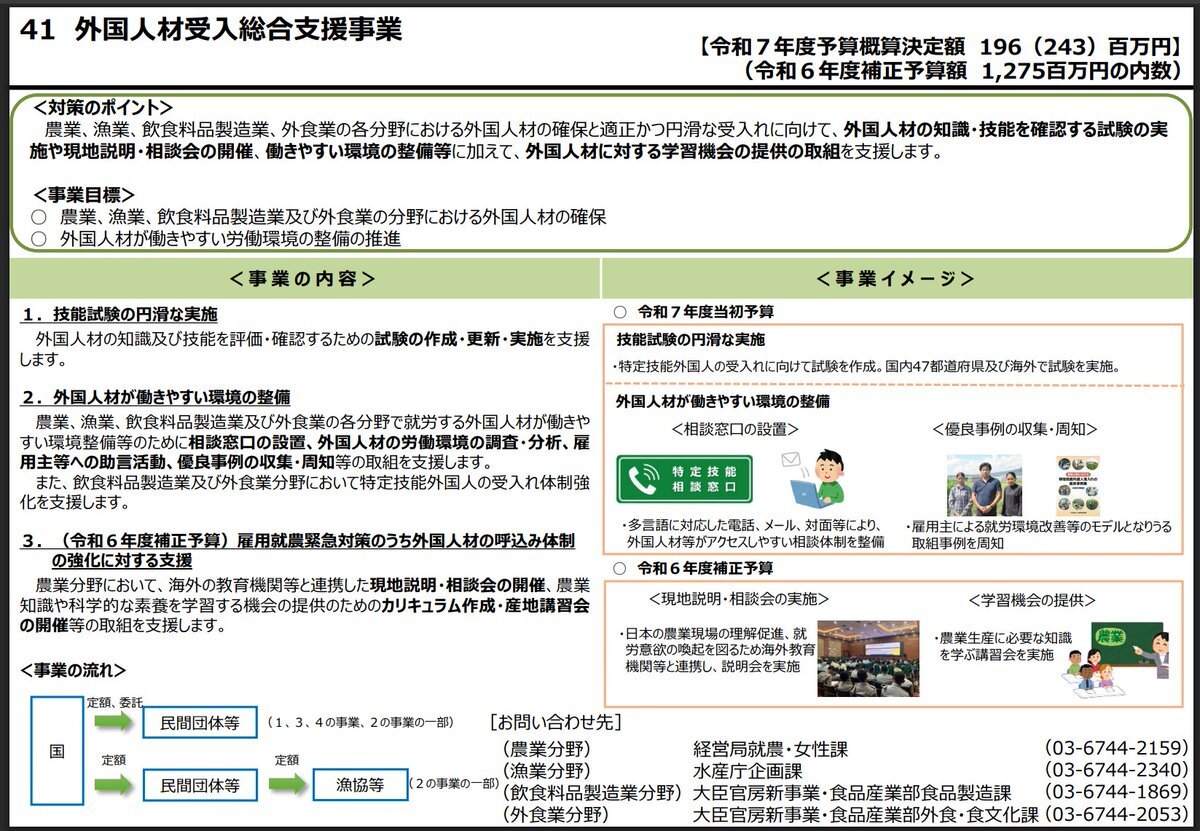The image size is (1200, 831).
Task: Select bullet for 外国人材の確保 goal line
Action: 38,216
